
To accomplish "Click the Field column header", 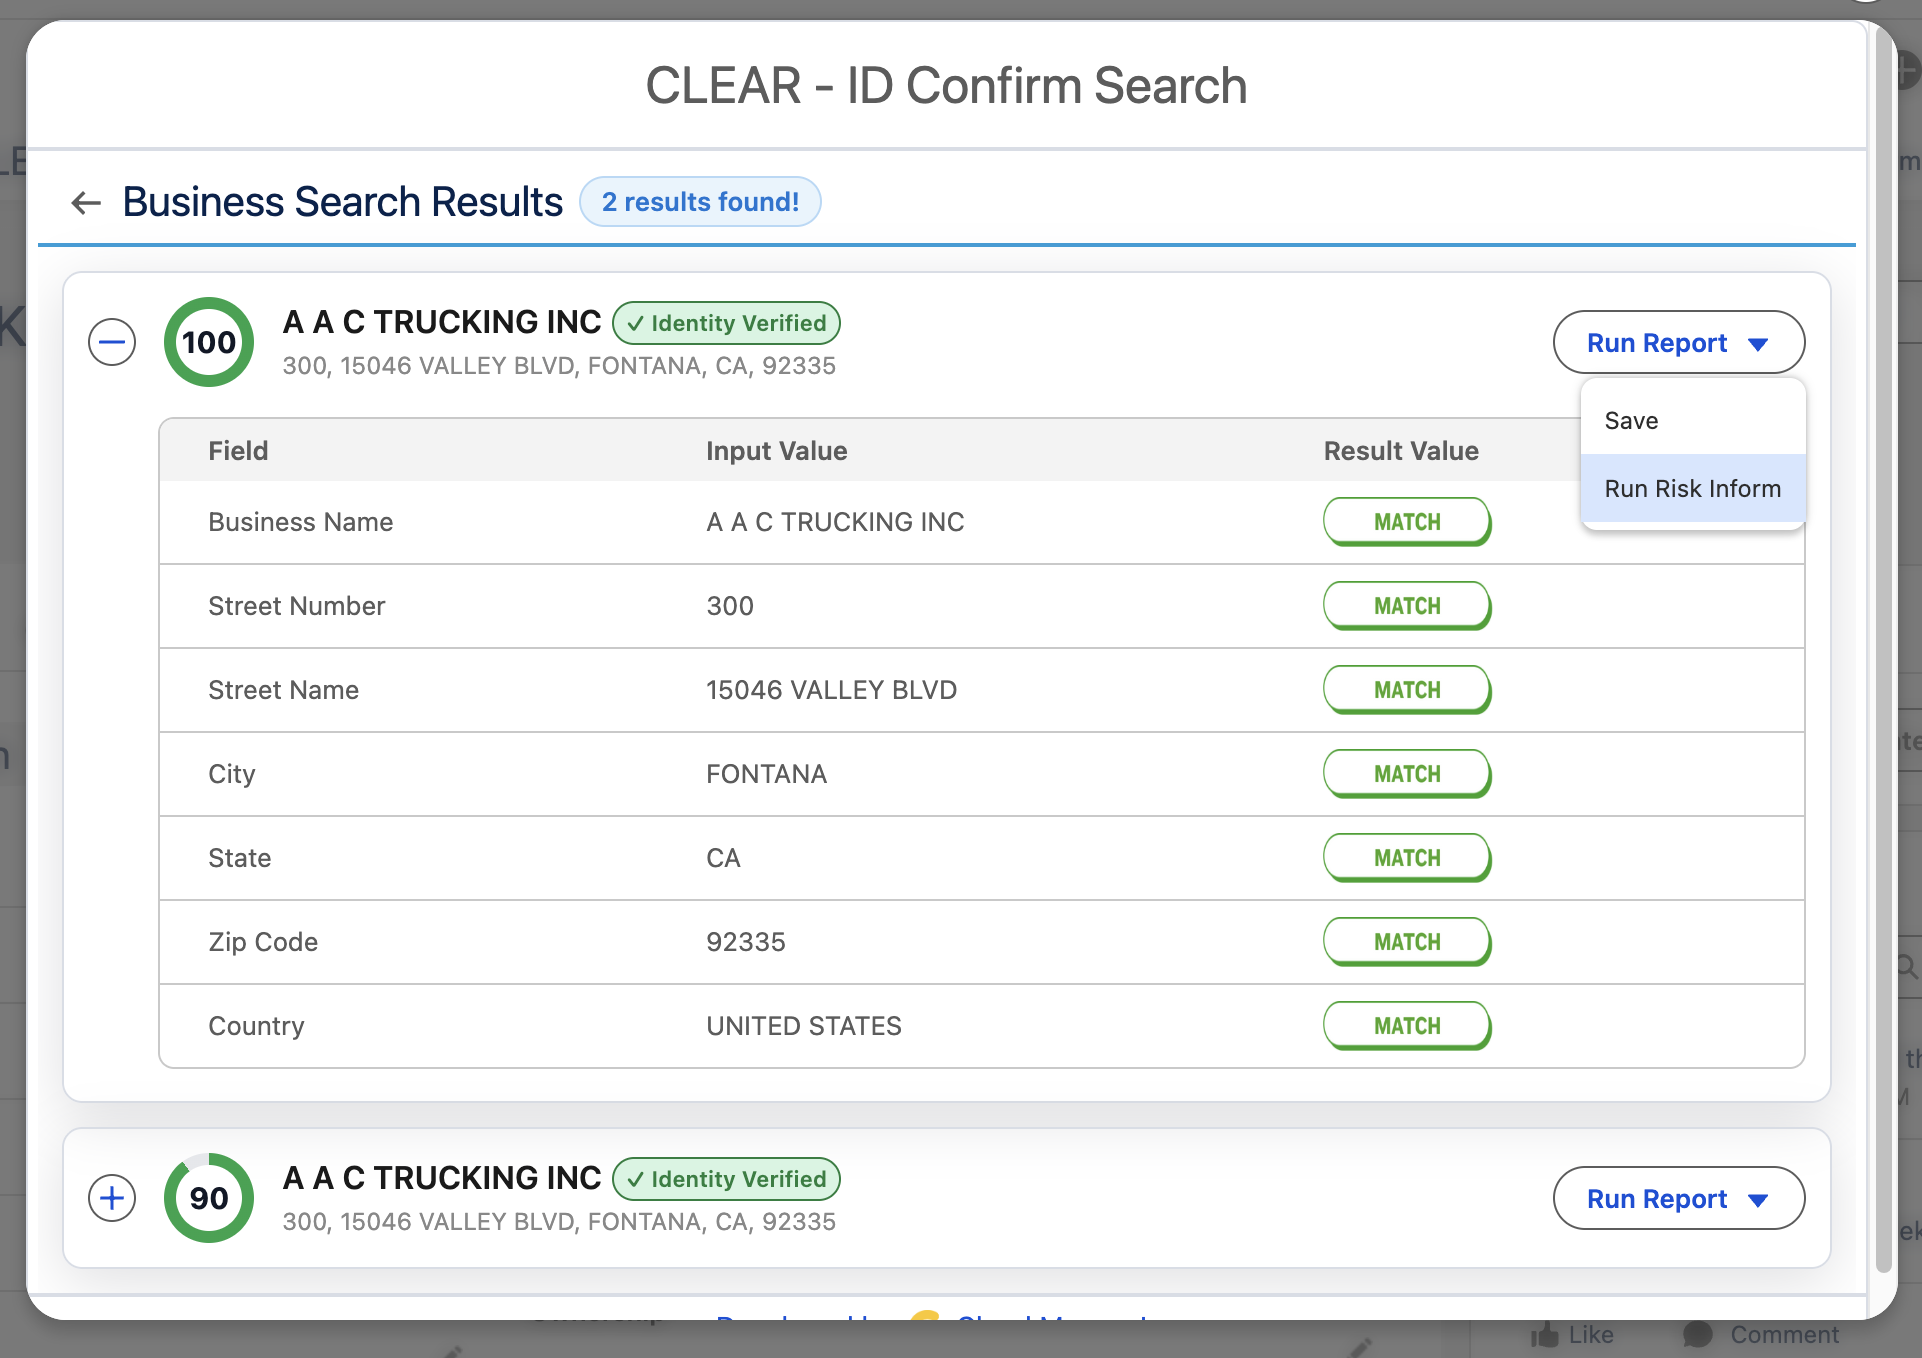I will click(238, 451).
